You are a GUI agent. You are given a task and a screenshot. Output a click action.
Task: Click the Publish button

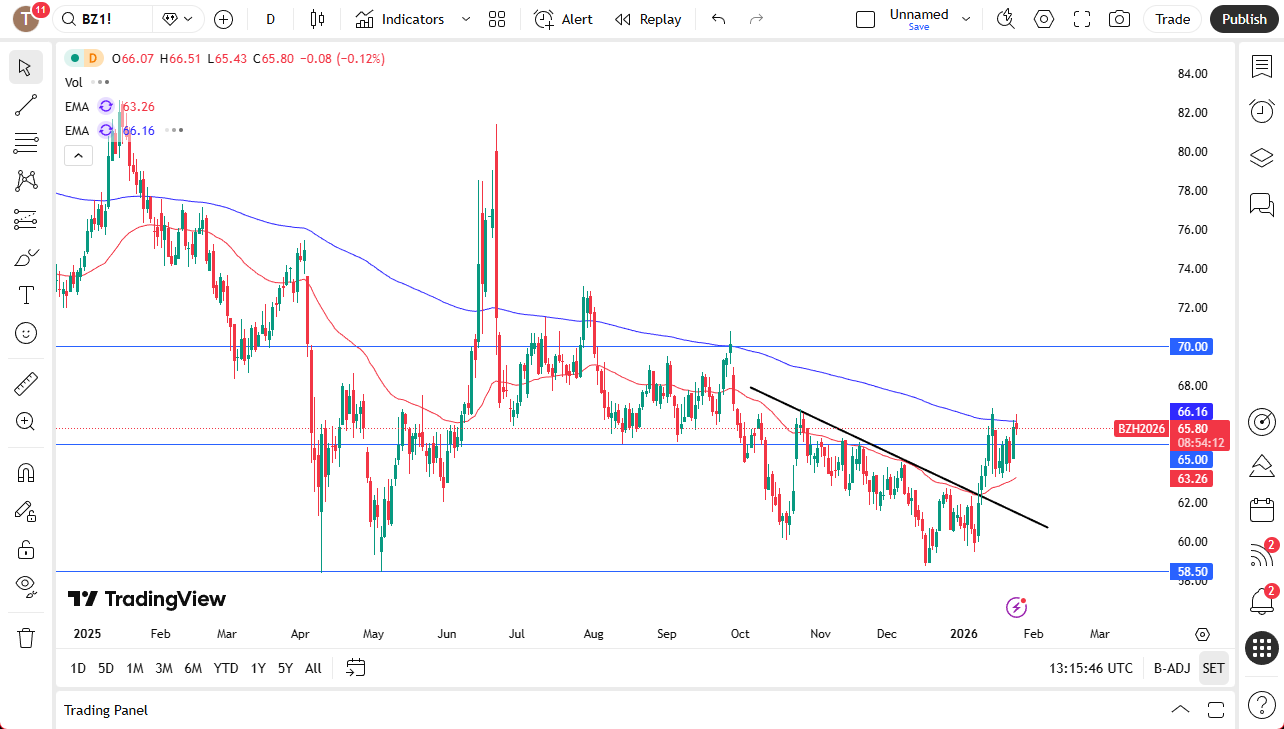tap(1244, 19)
